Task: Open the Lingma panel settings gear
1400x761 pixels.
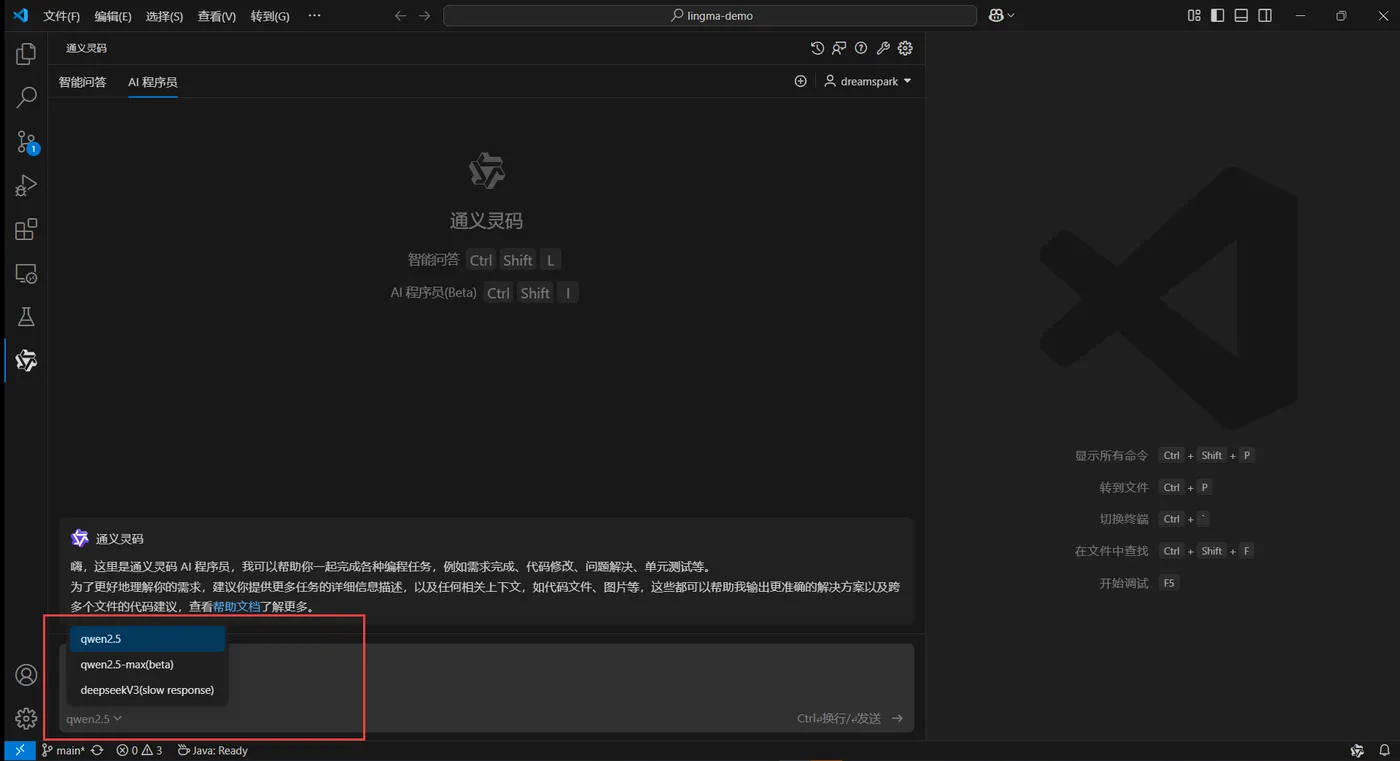Action: click(905, 48)
